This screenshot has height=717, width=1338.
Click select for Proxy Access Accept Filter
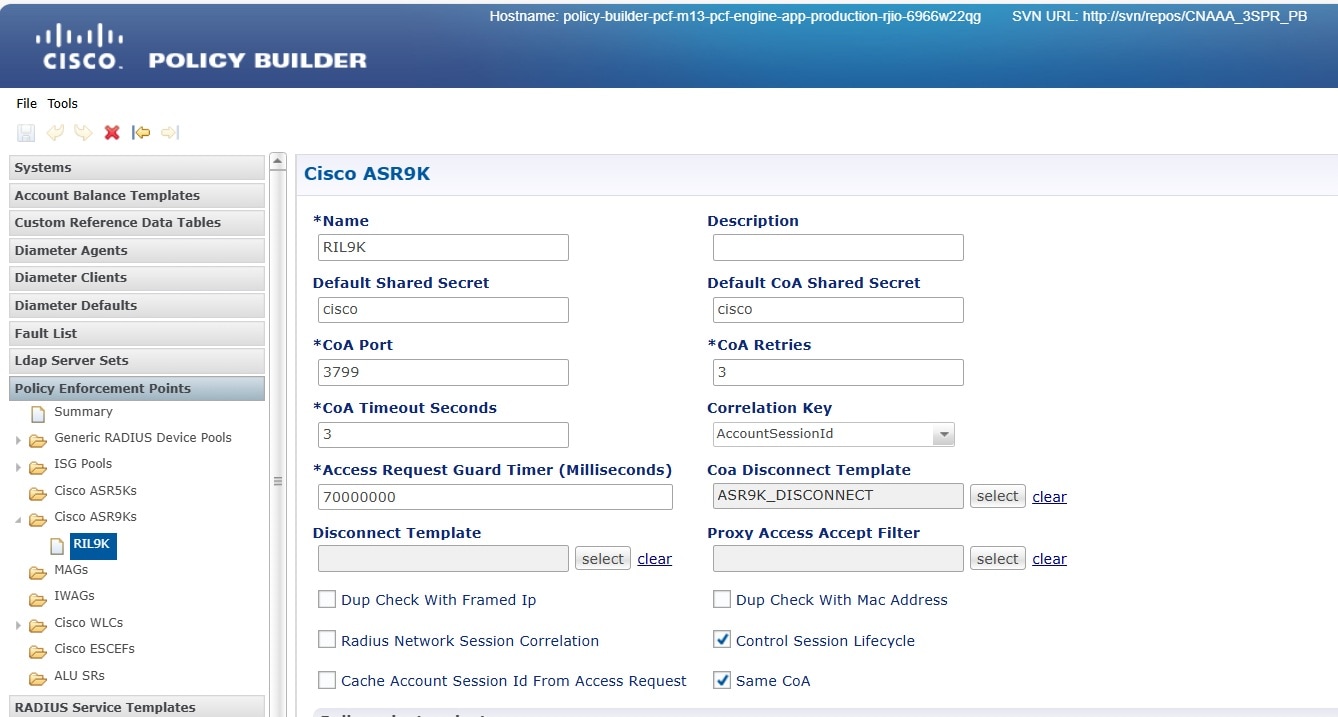tap(997, 559)
